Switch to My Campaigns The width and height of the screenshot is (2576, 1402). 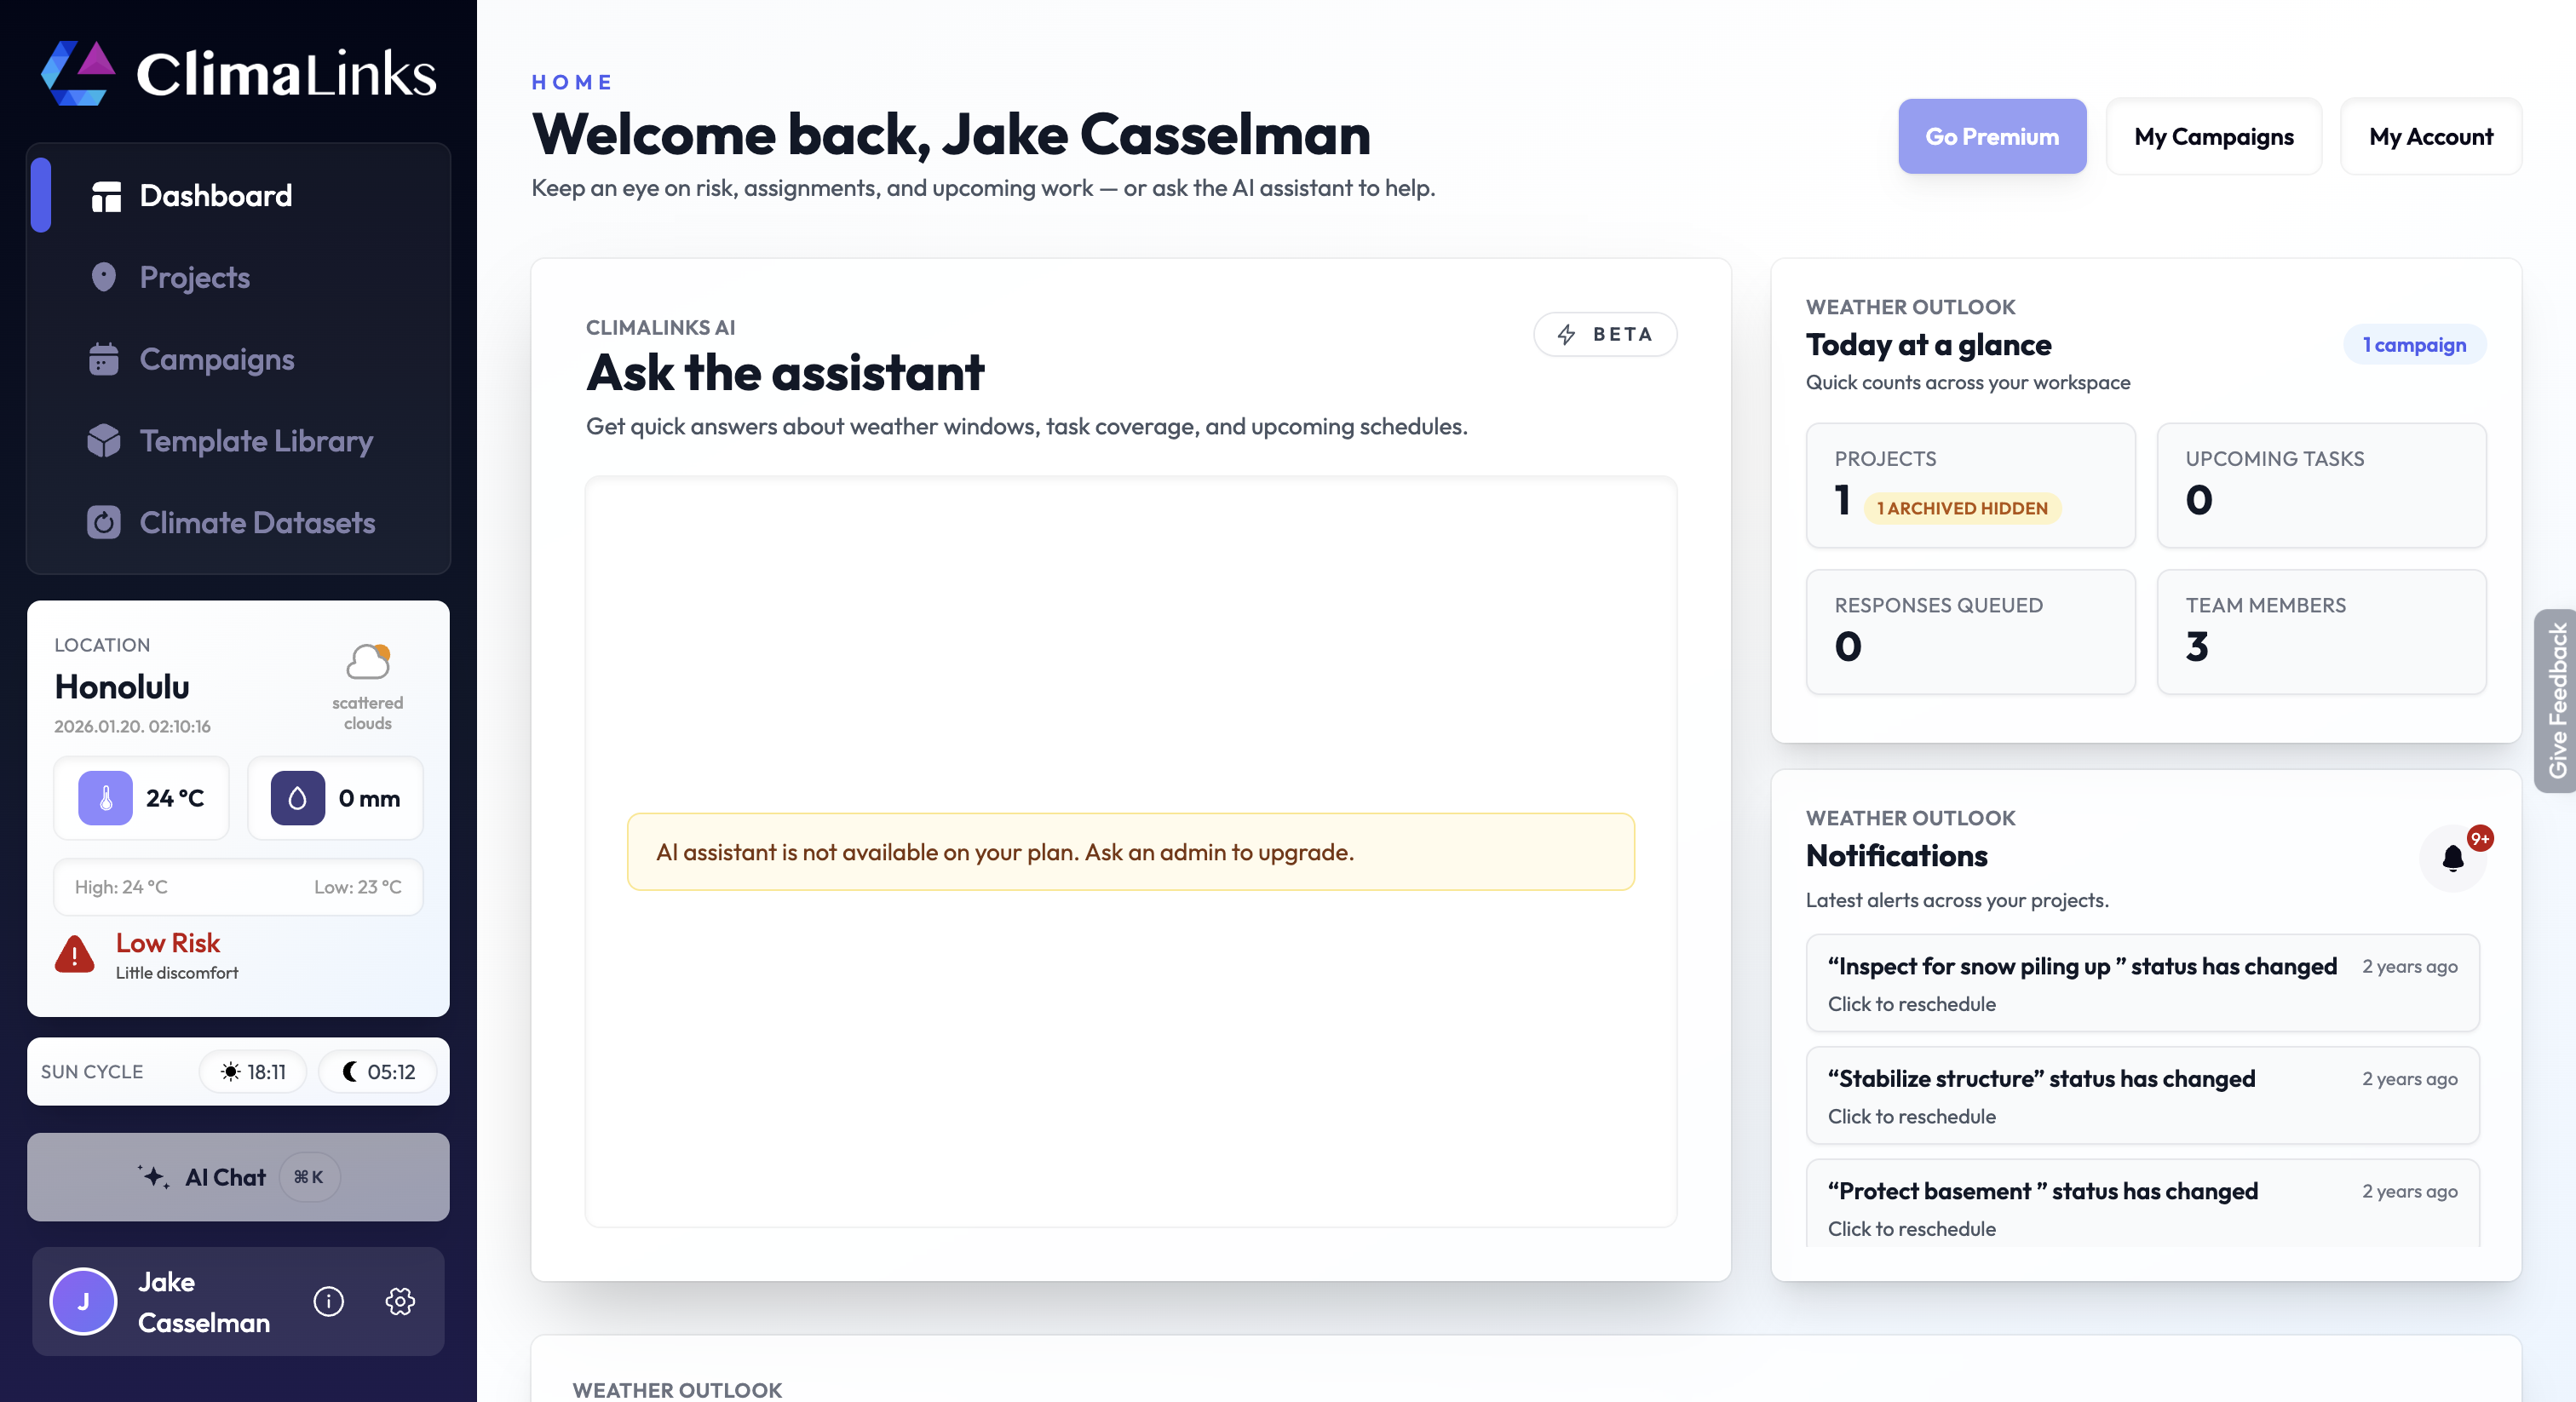(2214, 136)
